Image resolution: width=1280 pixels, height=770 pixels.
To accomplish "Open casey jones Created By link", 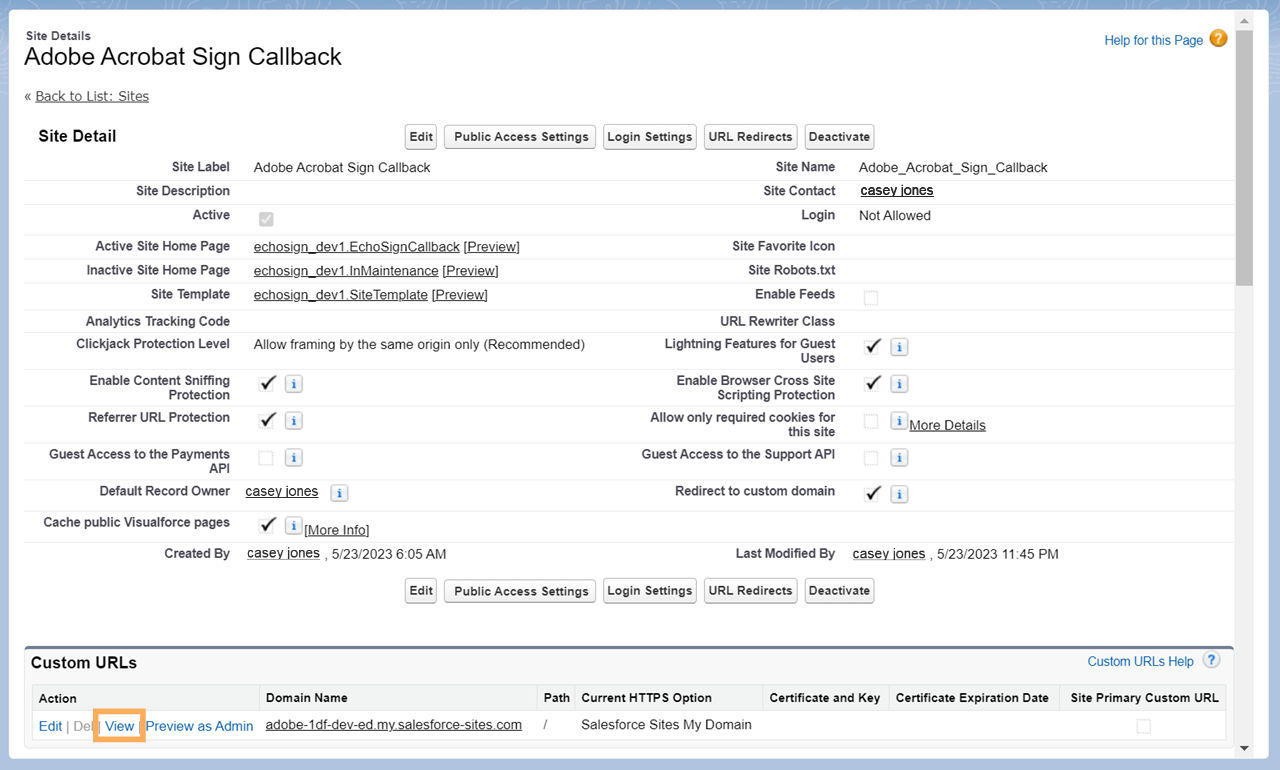I will [x=284, y=553].
